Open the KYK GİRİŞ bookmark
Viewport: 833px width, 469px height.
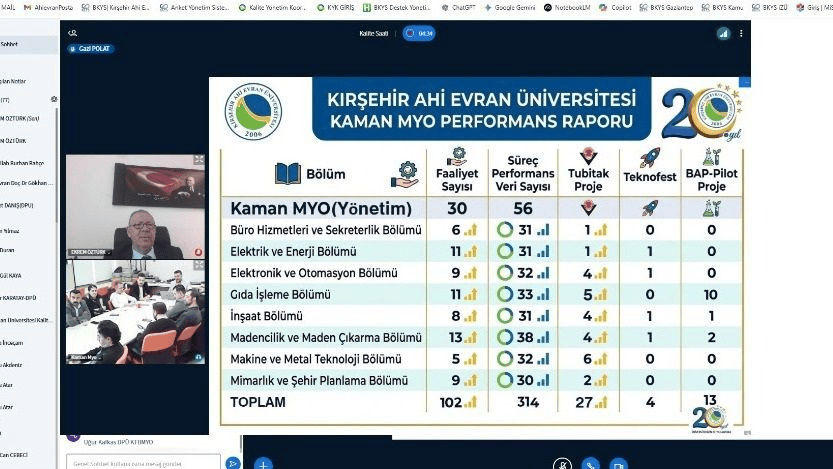point(335,7)
